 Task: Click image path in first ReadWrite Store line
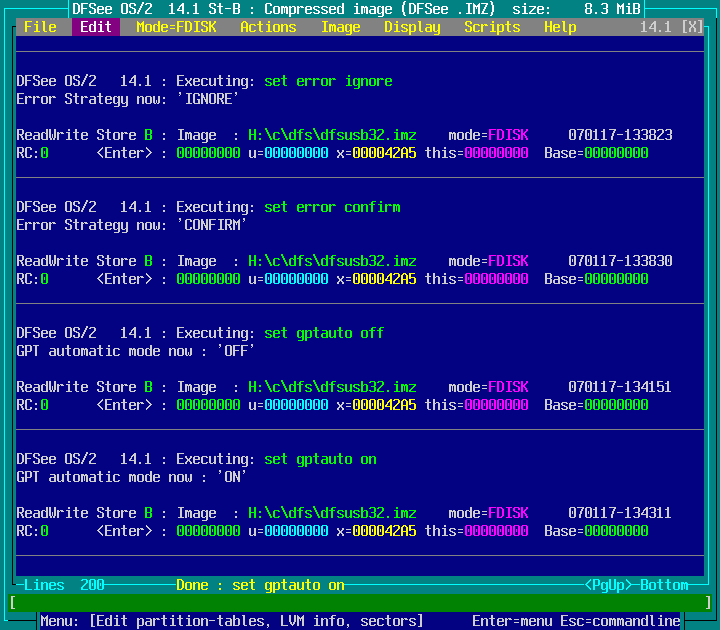tap(332, 135)
